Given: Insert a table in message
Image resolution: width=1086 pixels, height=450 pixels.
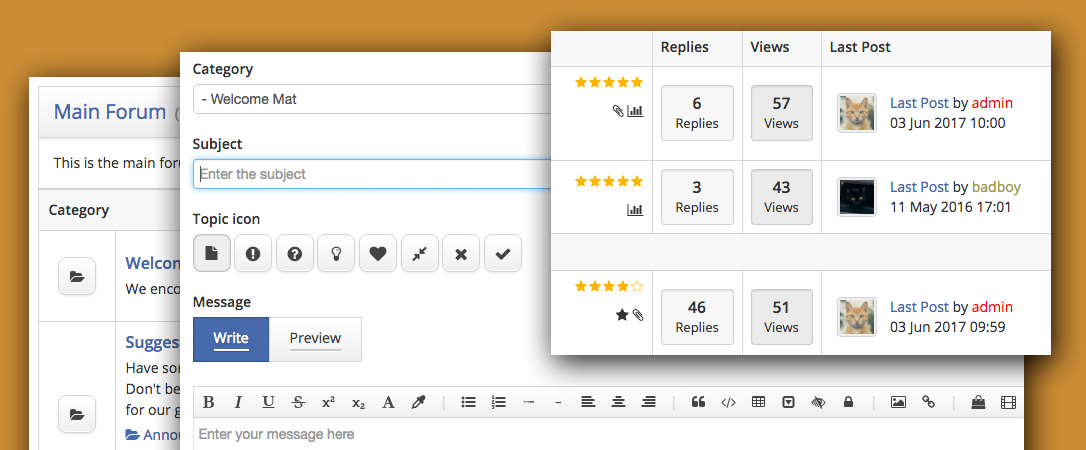Looking at the screenshot, I should pyautogui.click(x=758, y=402).
